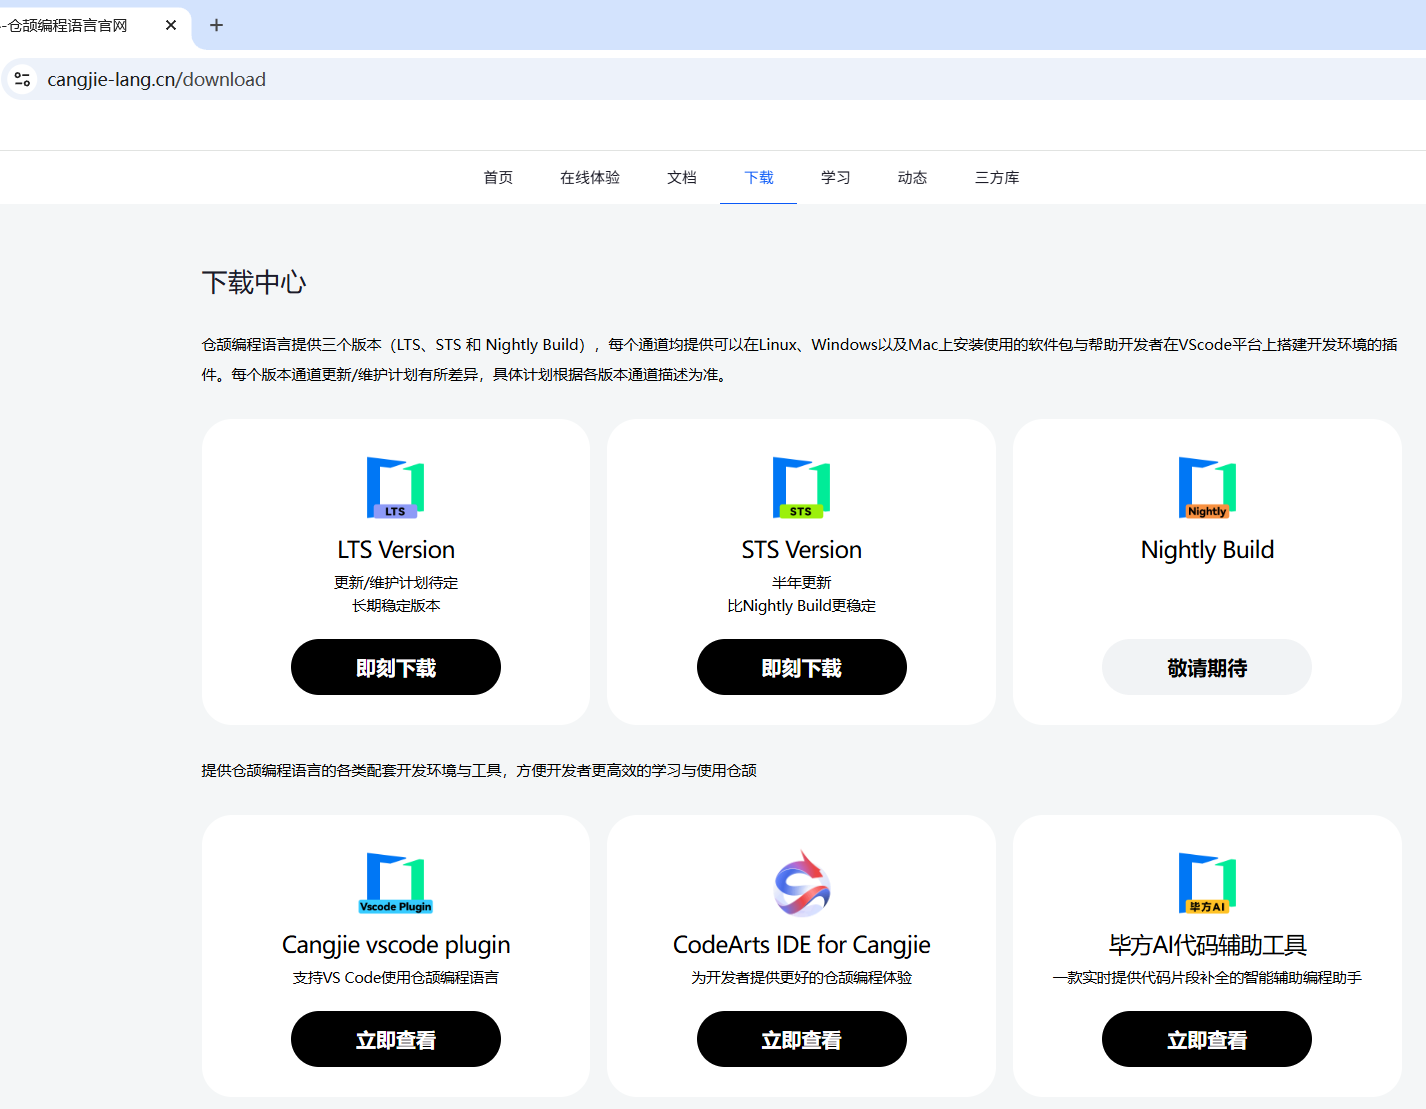Screen dimensions: 1426x1109
Task: Click 半年更新 text
Action: coord(802,582)
